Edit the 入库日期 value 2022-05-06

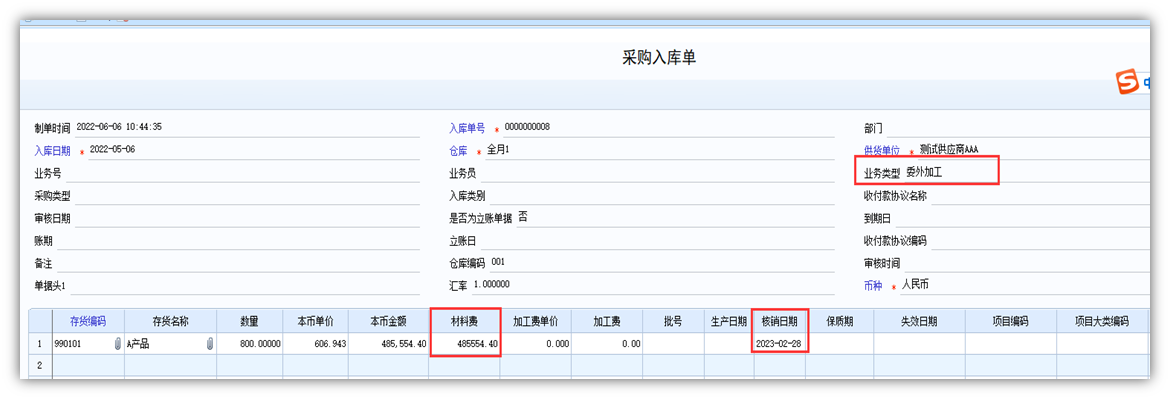coord(253,150)
